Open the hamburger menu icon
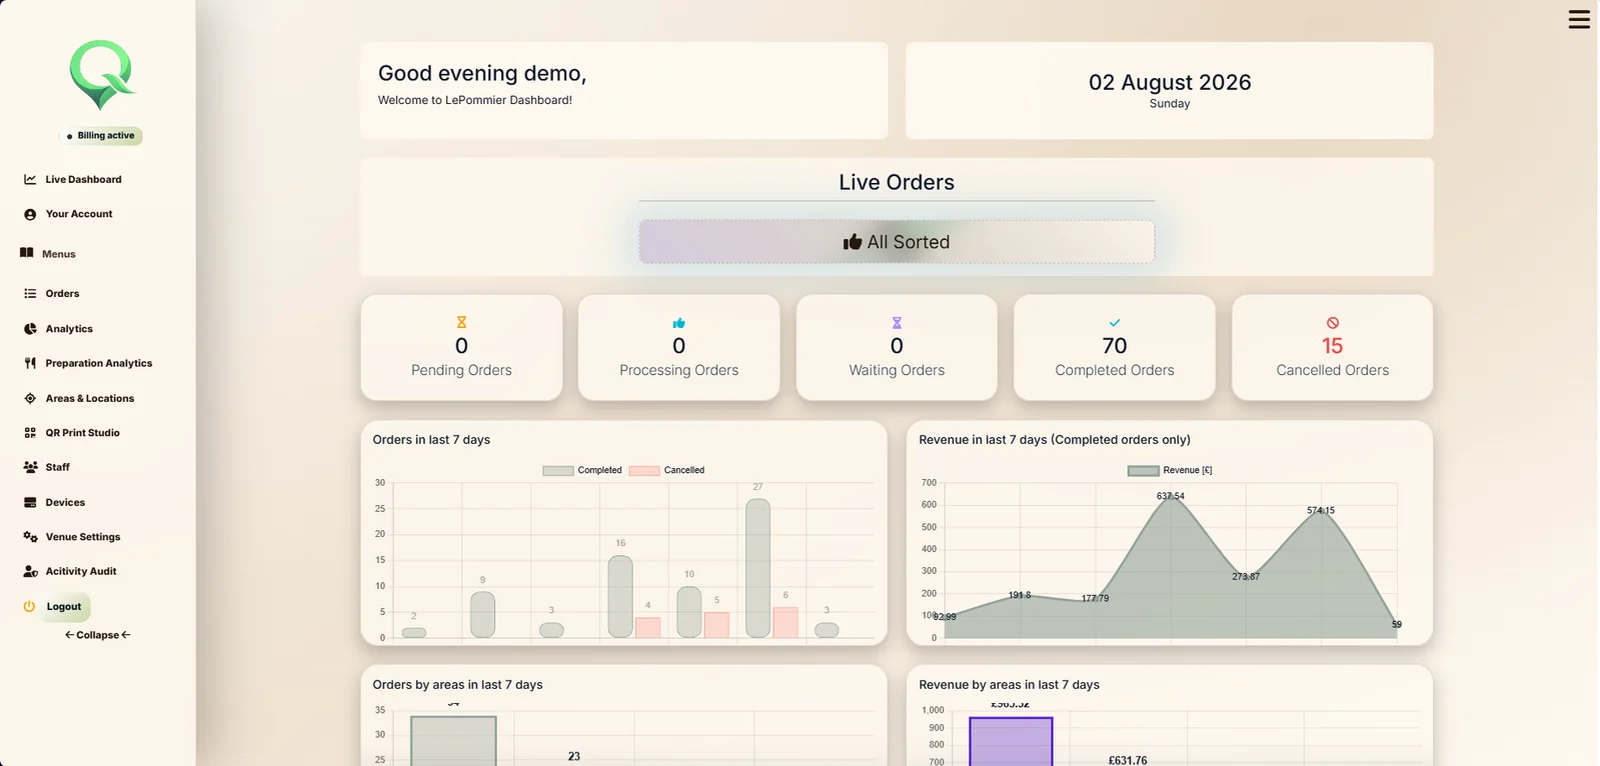Image resolution: width=1600 pixels, height=766 pixels. point(1579,19)
